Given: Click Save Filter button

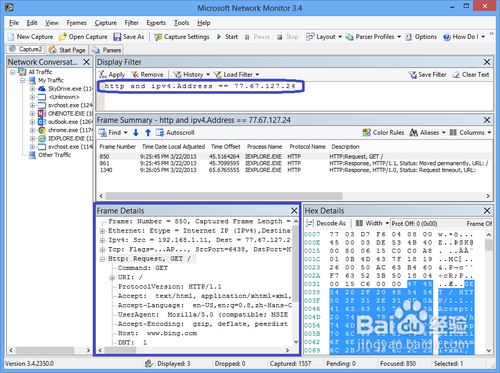Looking at the screenshot, I should 428,75.
